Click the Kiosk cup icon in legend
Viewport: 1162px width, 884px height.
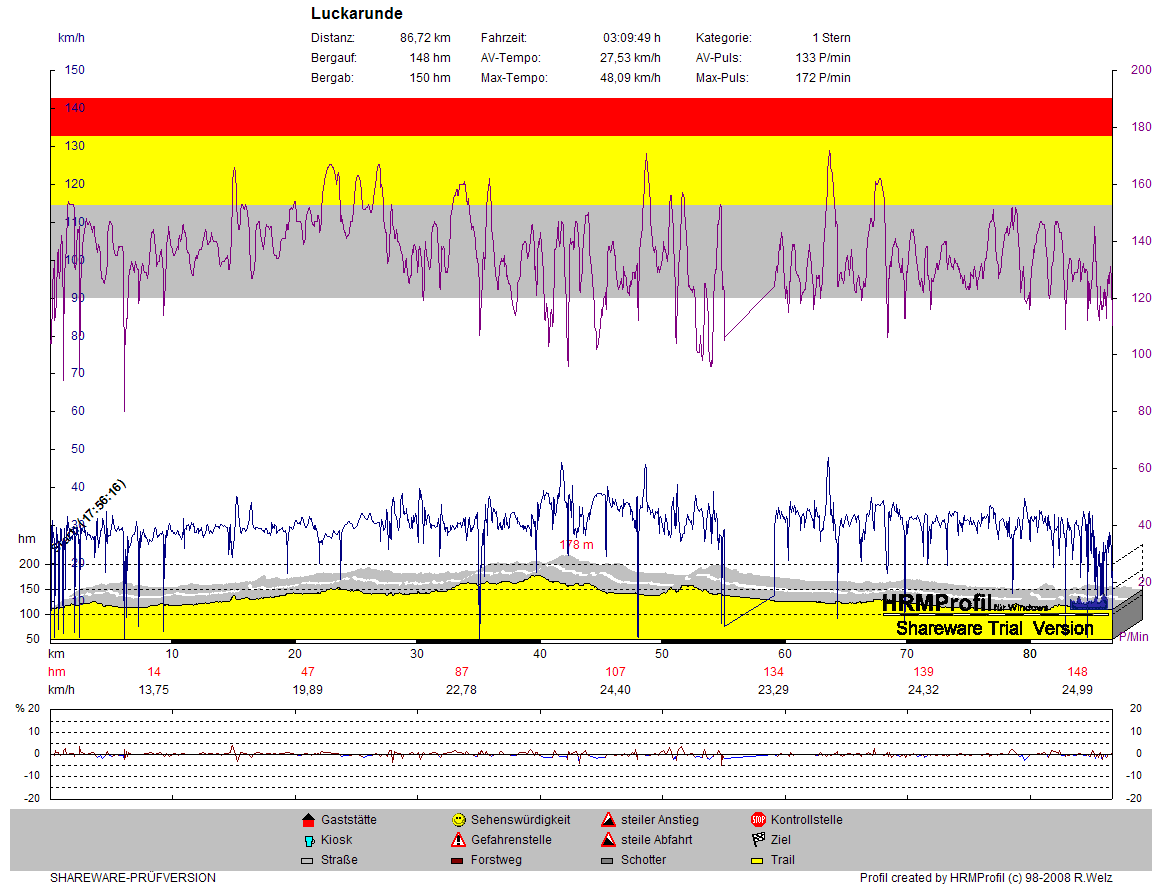coord(308,840)
